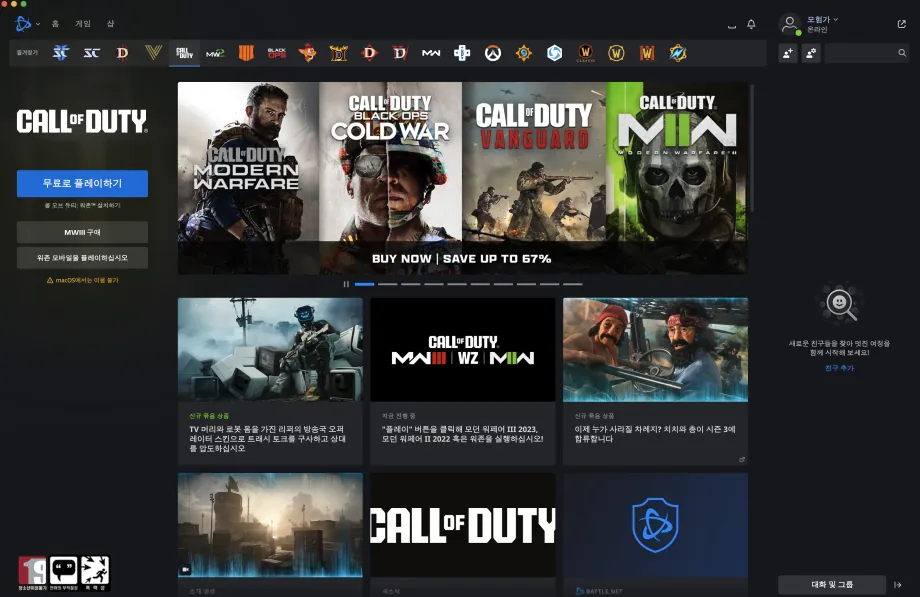Open the Warcraft III red W icon
920x597 pixels.
pos(647,53)
